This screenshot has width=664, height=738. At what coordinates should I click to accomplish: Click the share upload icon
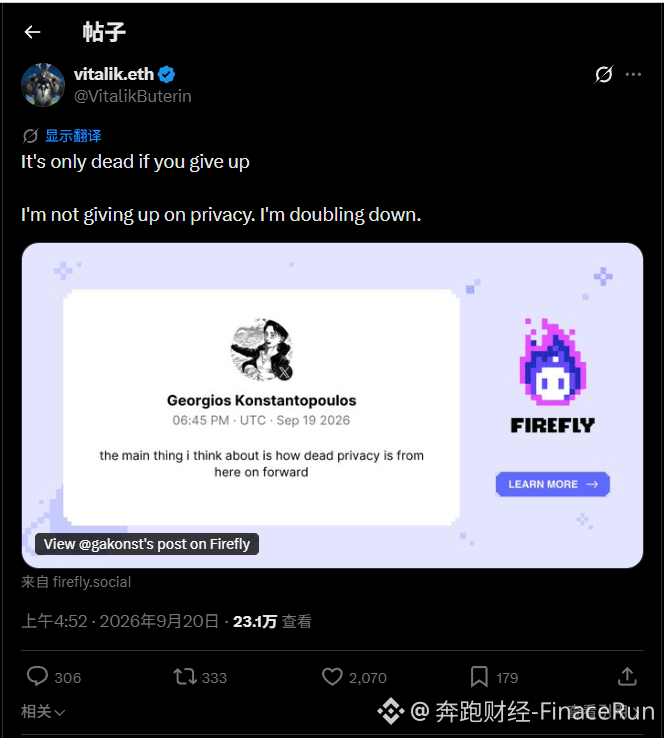627,676
